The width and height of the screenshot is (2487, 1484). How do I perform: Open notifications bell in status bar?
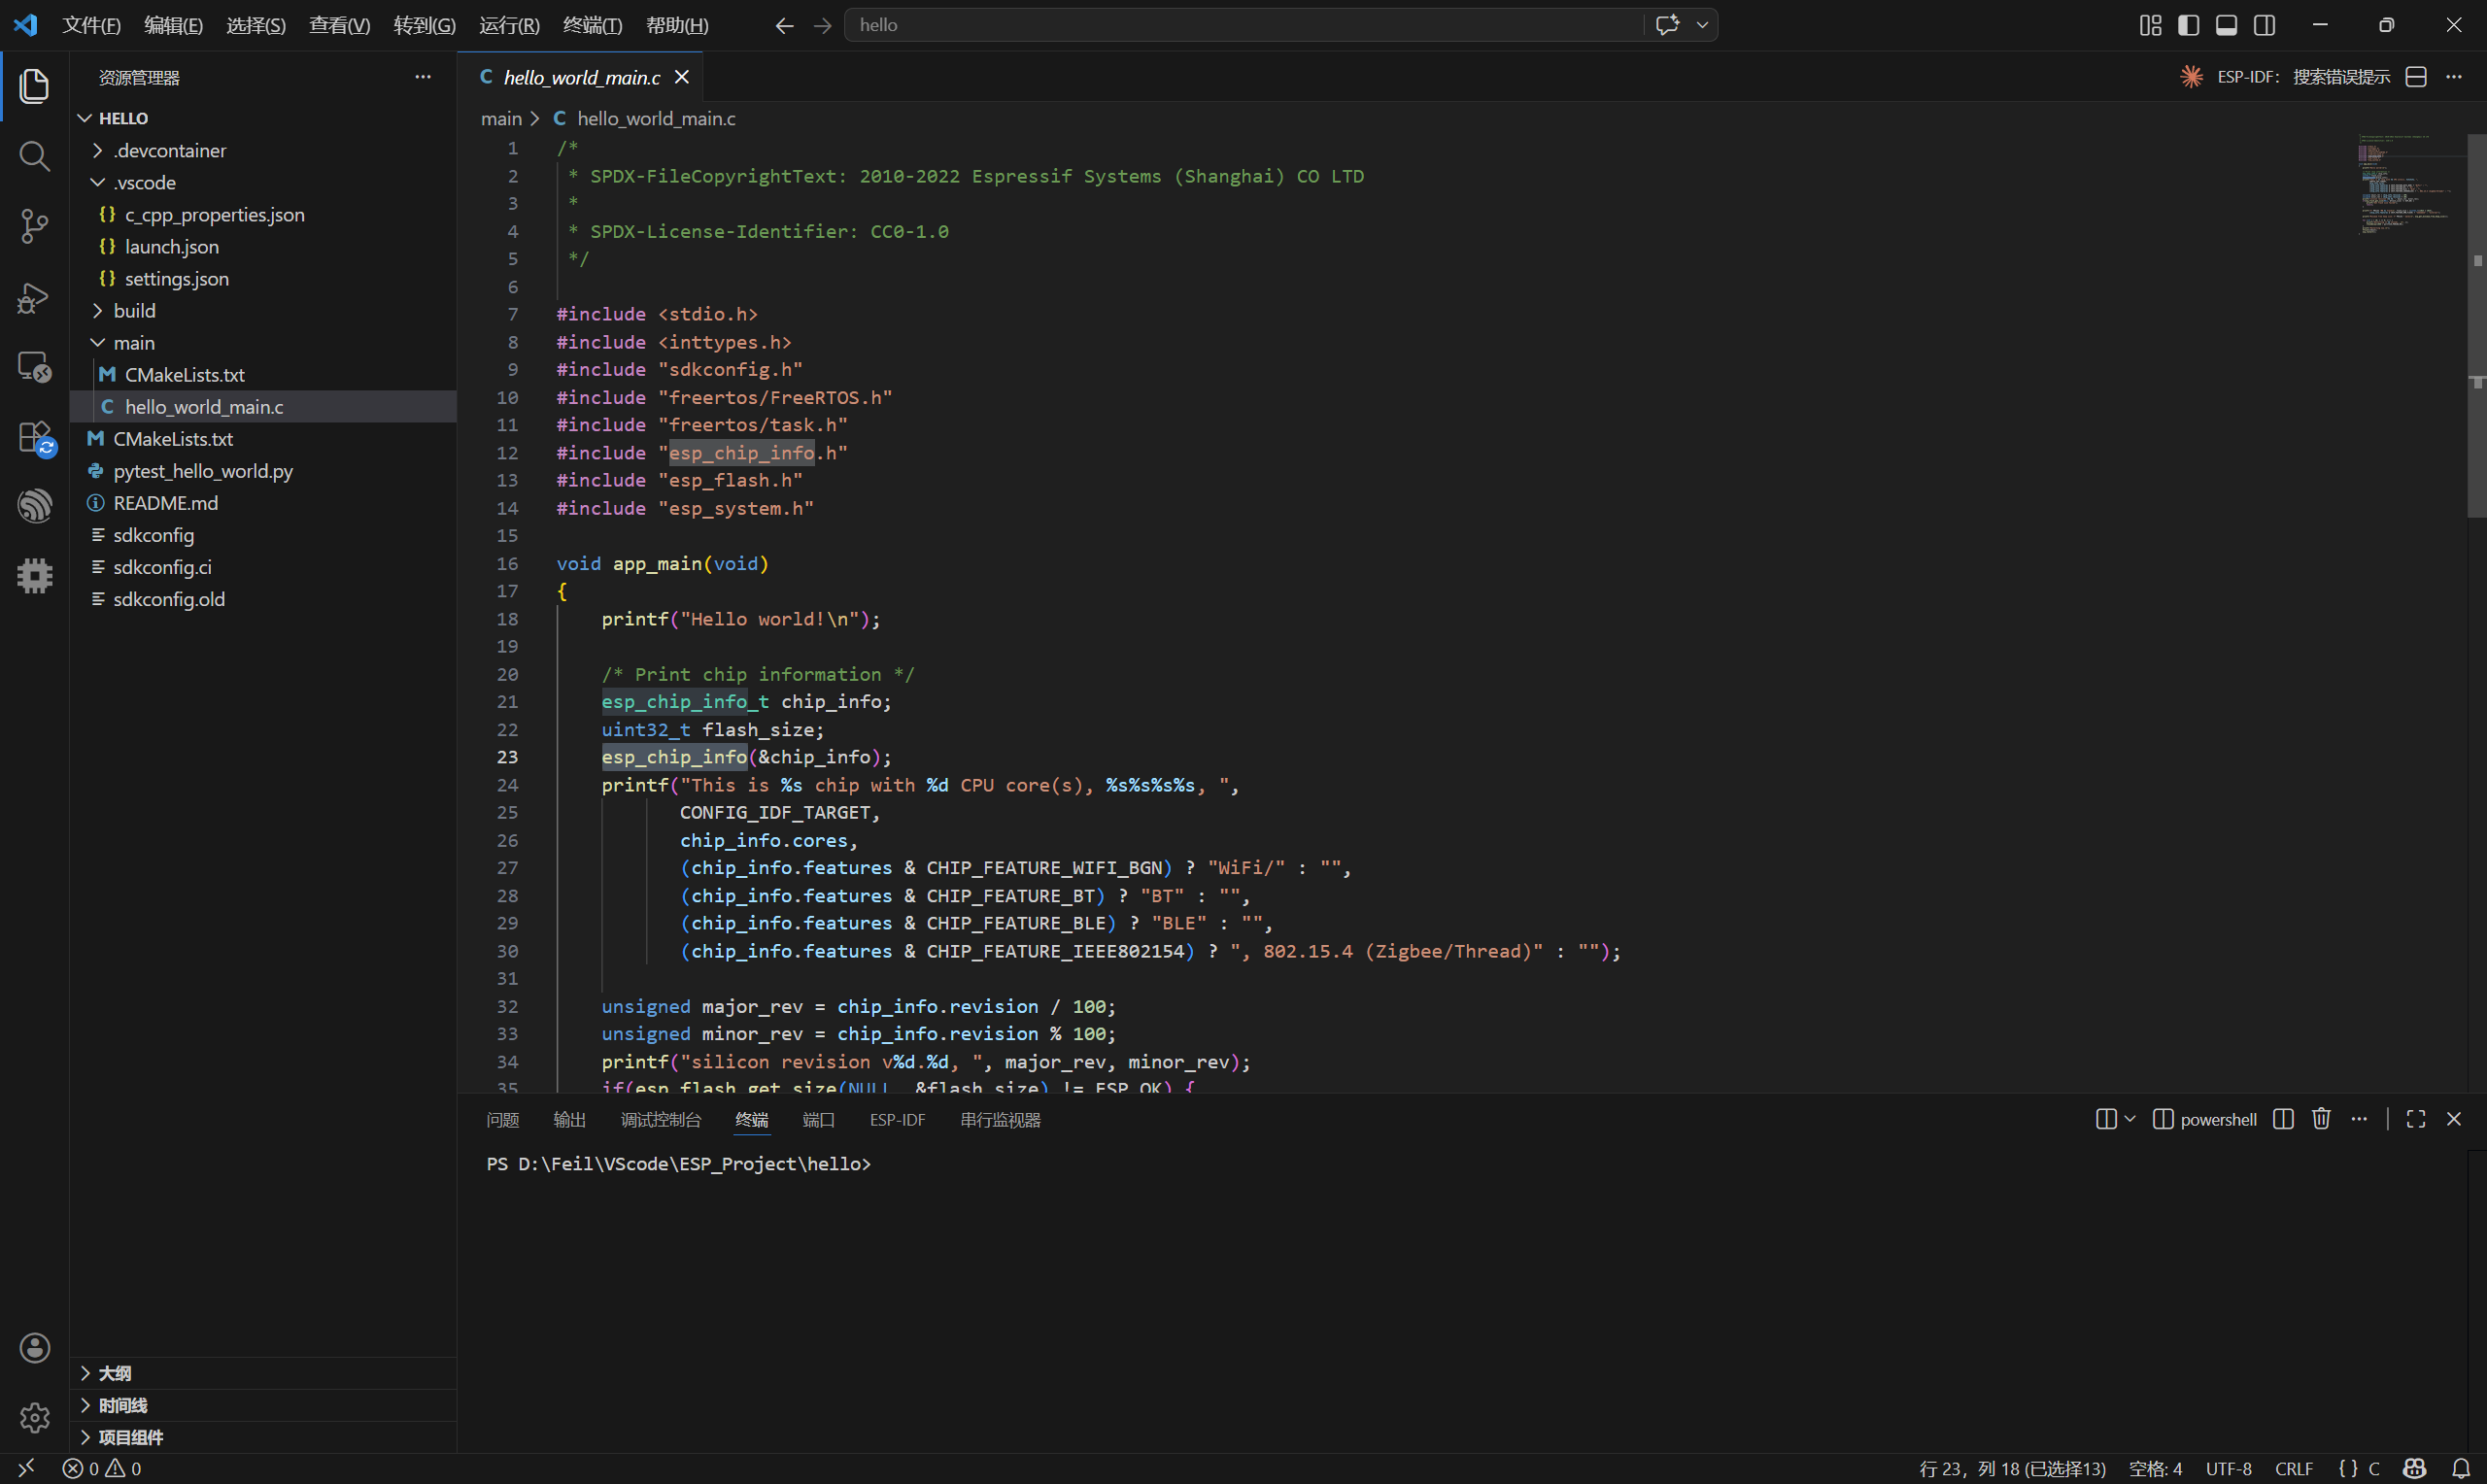[2461, 1468]
